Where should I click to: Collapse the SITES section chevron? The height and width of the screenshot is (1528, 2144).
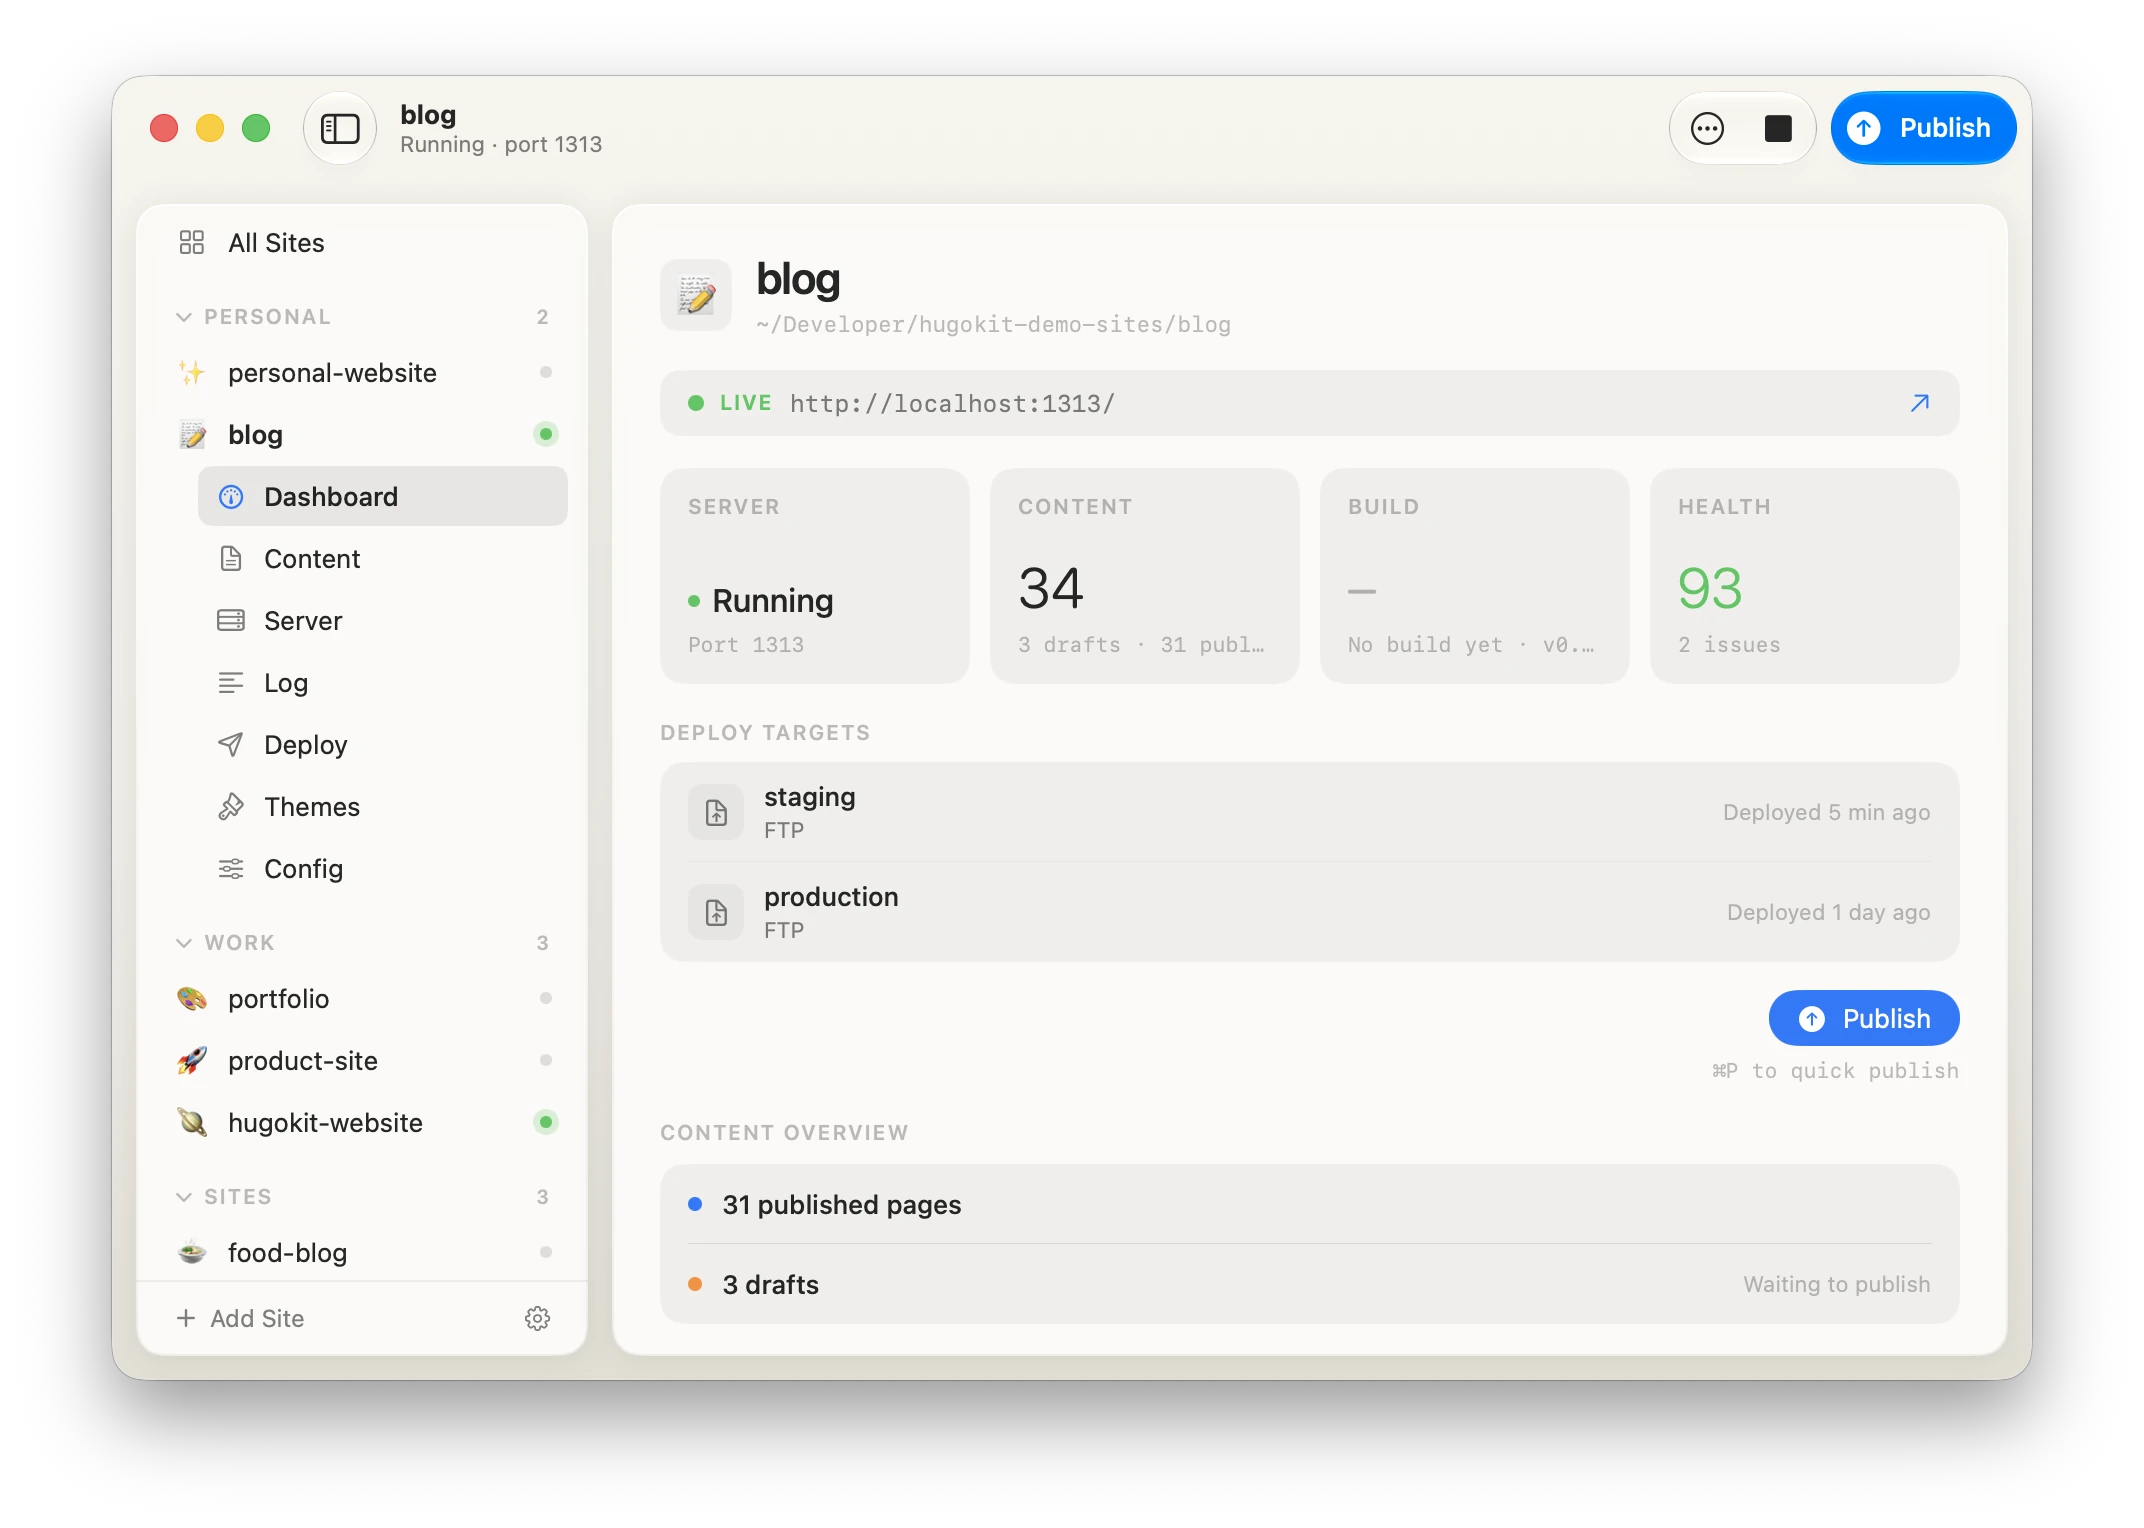[x=184, y=1197]
